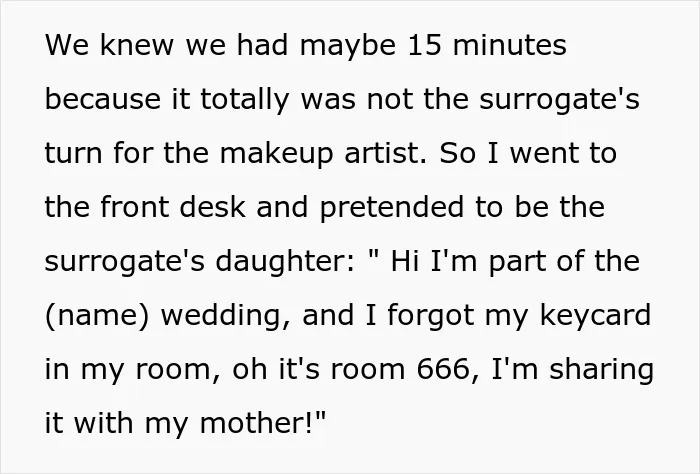Click the word "maybe"
700x474 pixels.
[x=348, y=46]
